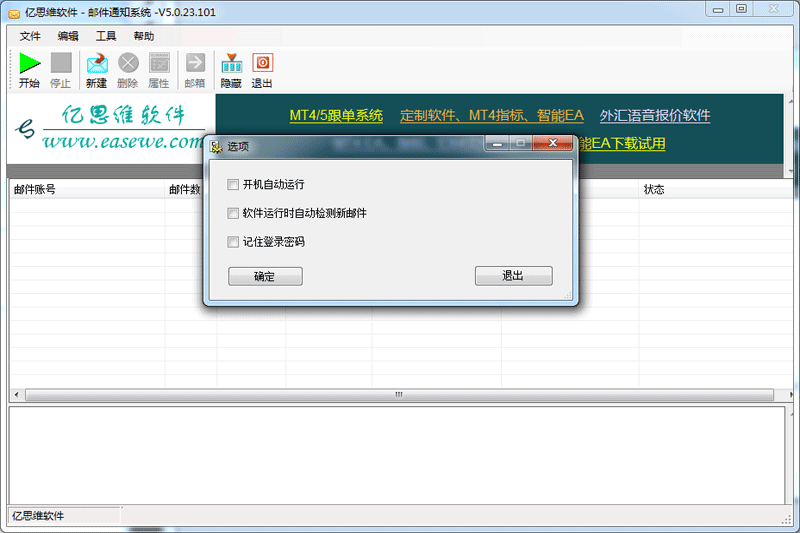The width and height of the screenshot is (800, 533).
Task: Click inside the lower log text area
Action: tap(396, 455)
